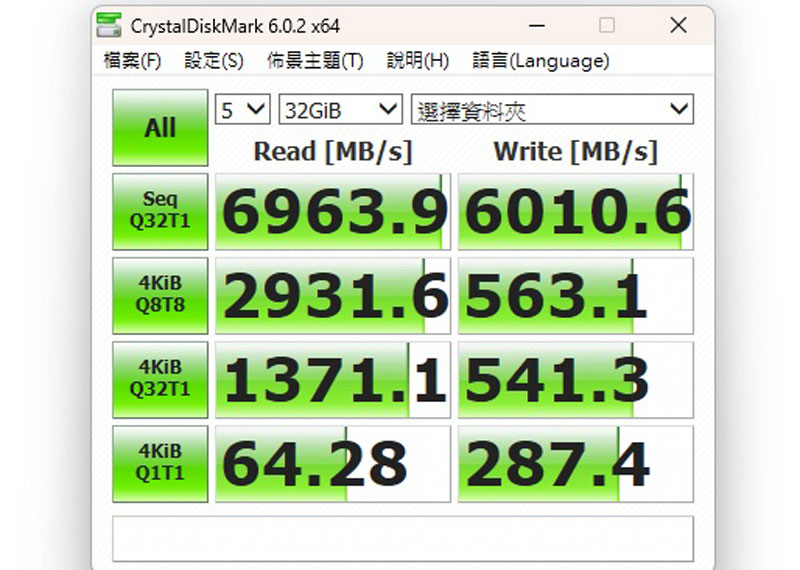This screenshot has width=800, height=570.
Task: Click the empty comment field at bottom
Action: [x=402, y=539]
